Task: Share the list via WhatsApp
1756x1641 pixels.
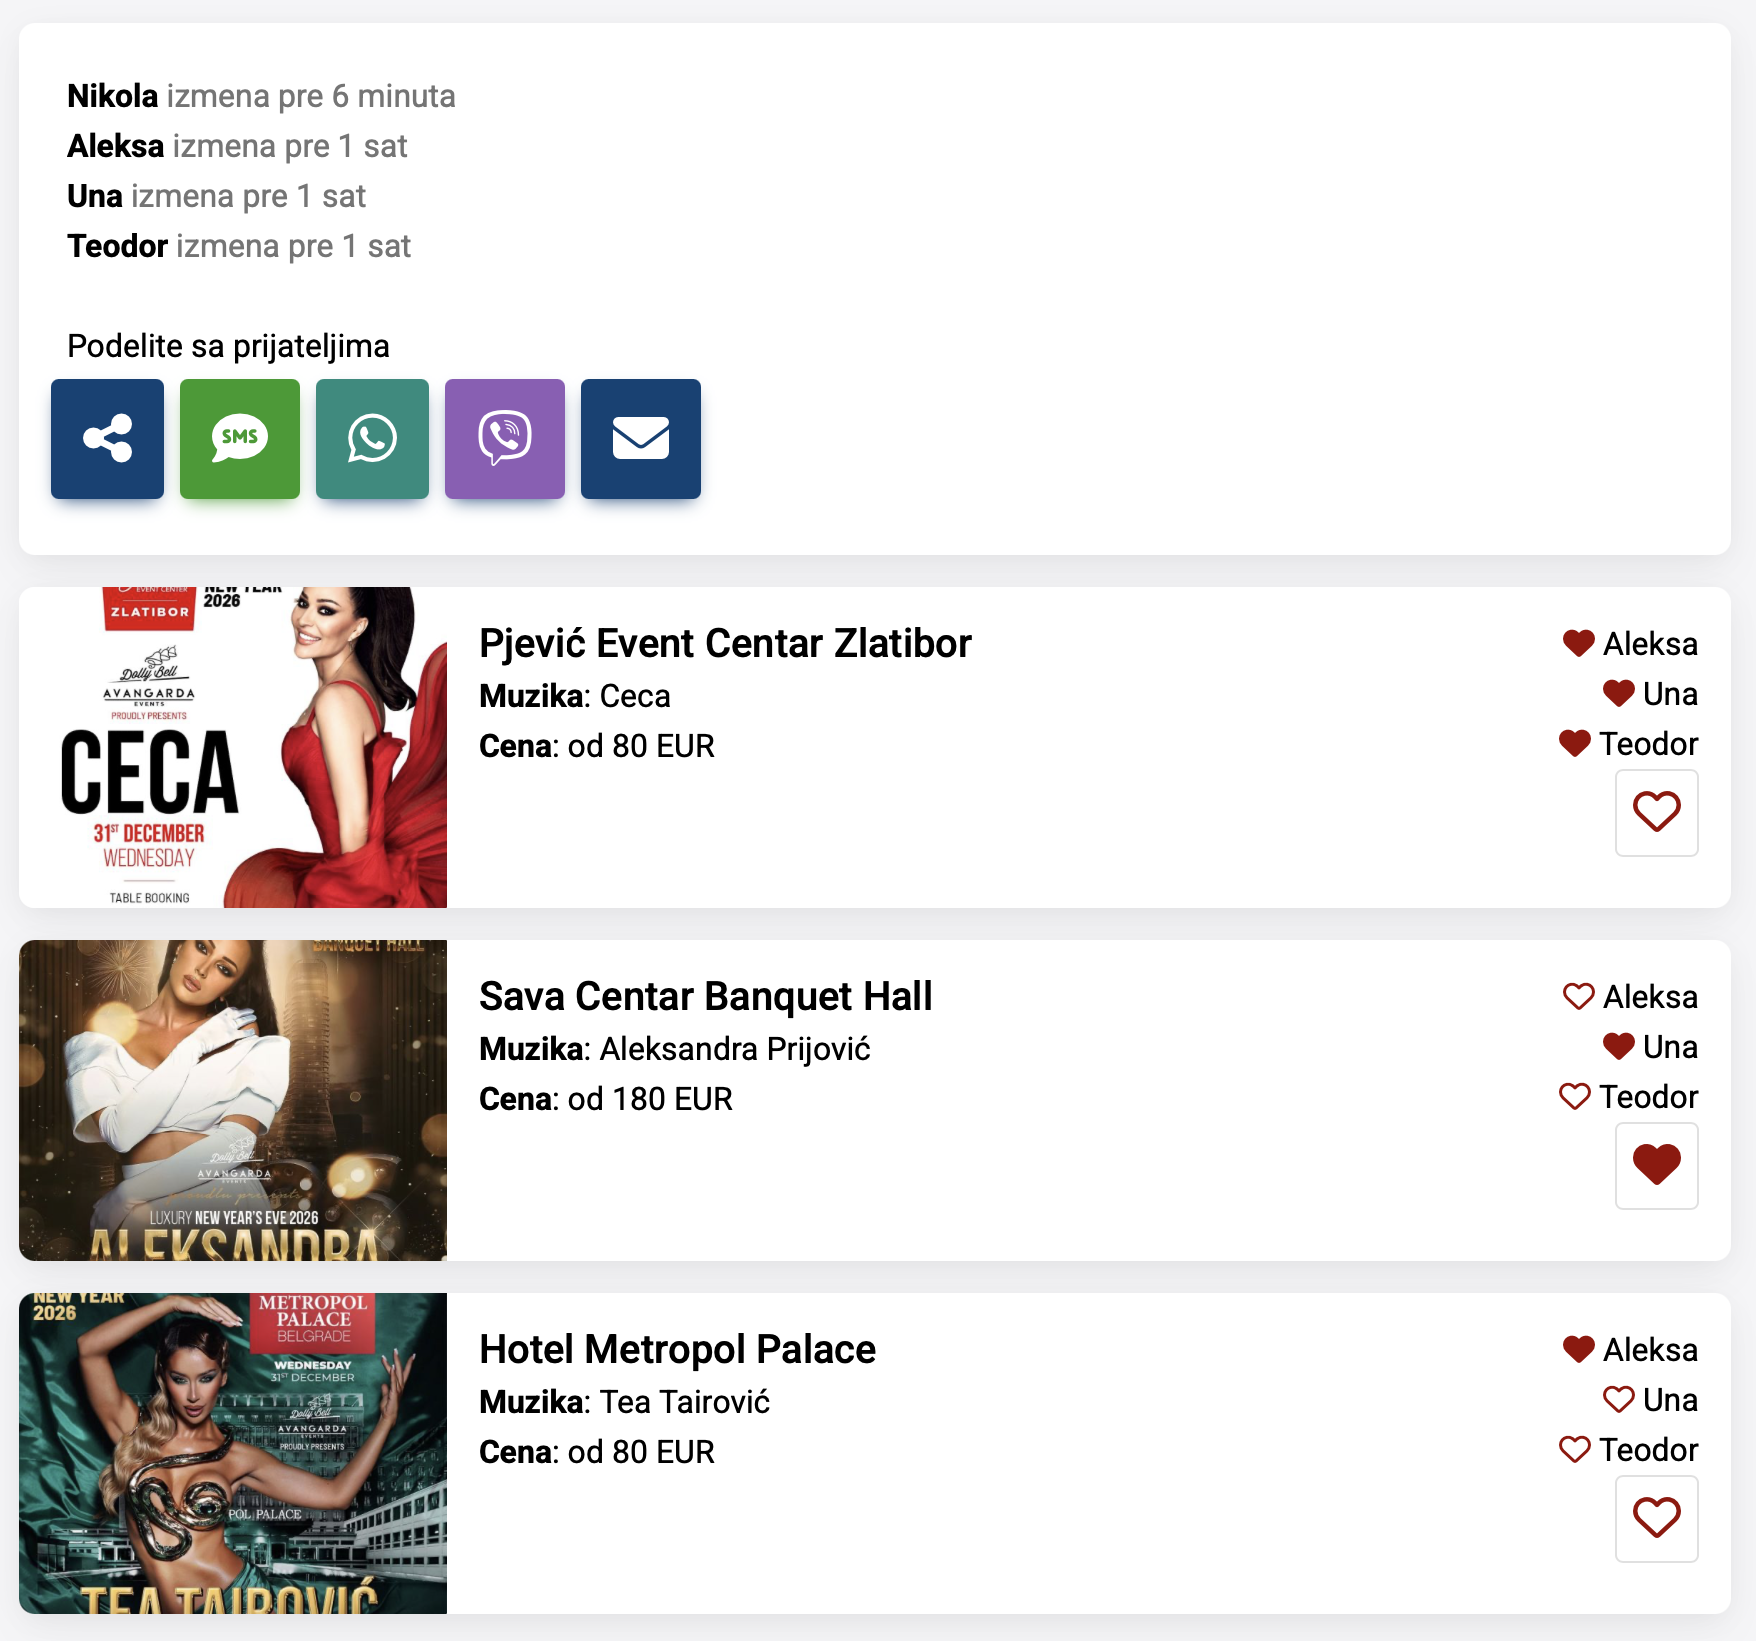Action: pos(372,438)
